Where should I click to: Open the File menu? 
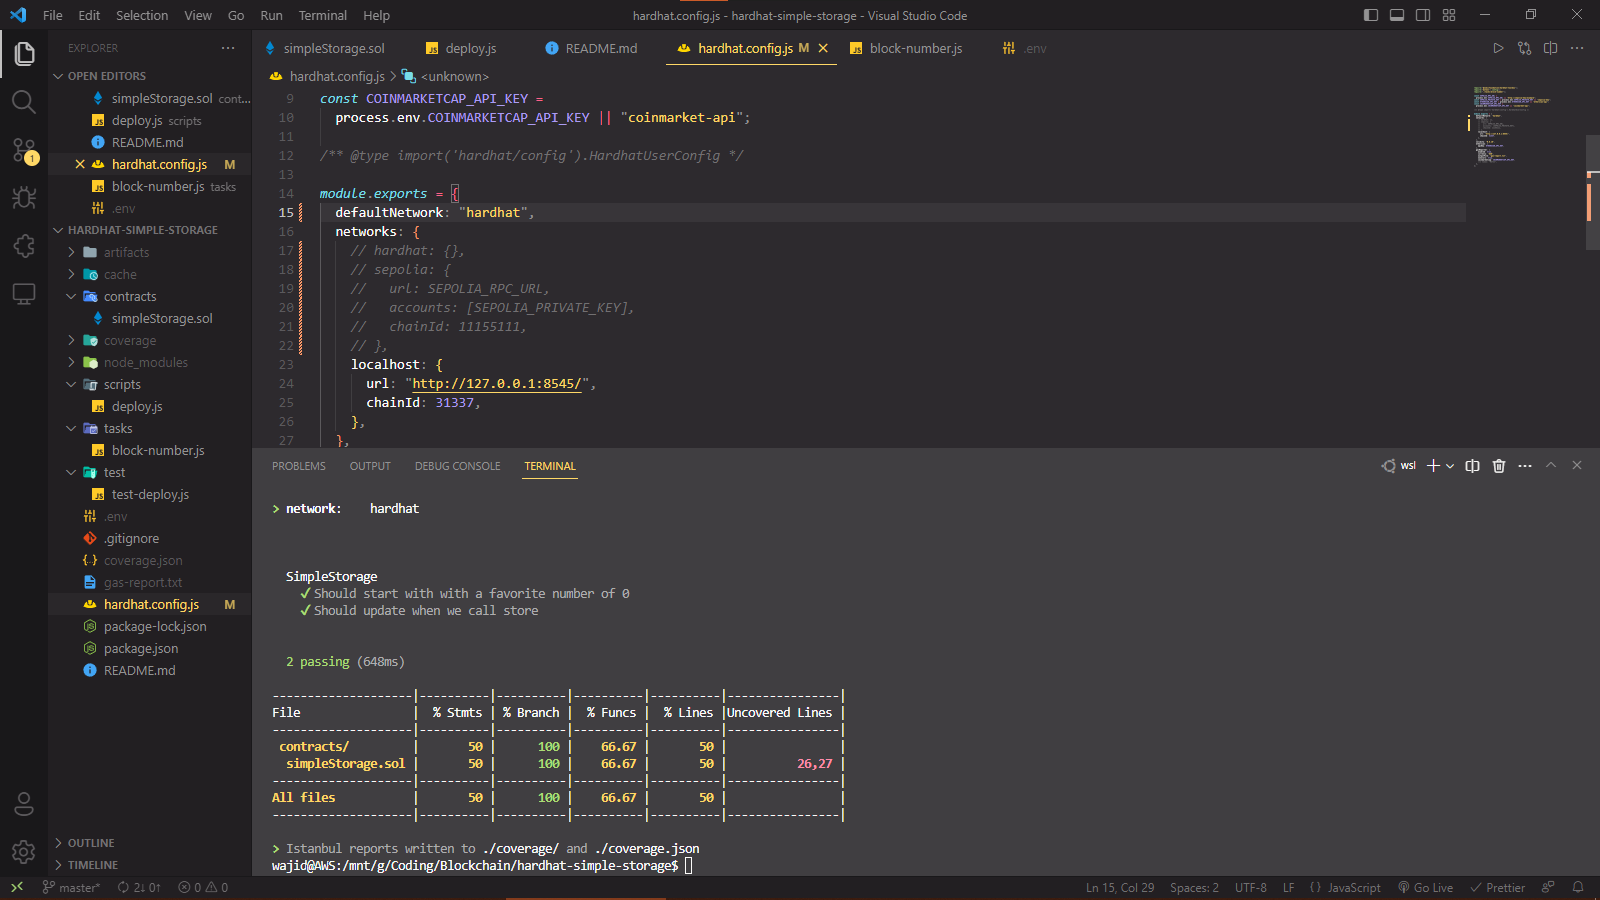click(x=53, y=15)
